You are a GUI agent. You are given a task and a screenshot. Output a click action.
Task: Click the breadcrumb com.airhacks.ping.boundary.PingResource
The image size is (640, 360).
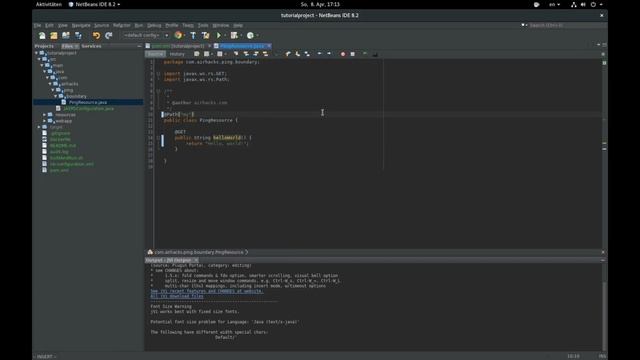tap(199, 252)
